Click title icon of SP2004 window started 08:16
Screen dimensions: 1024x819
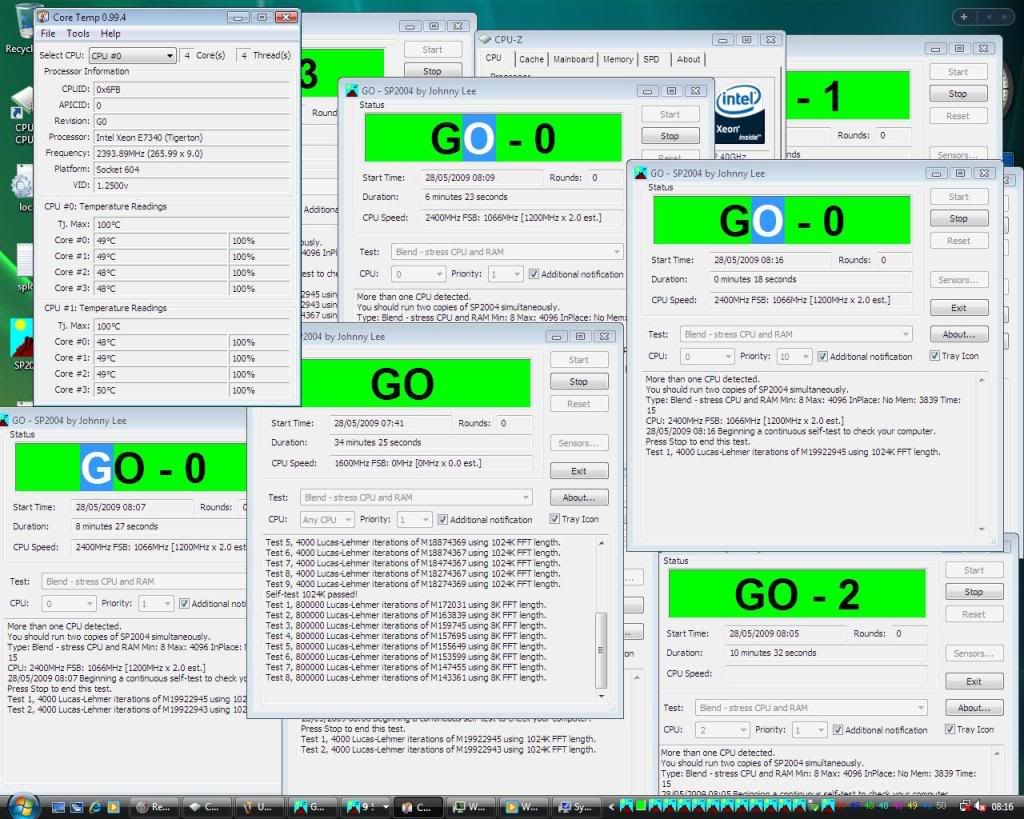641,173
